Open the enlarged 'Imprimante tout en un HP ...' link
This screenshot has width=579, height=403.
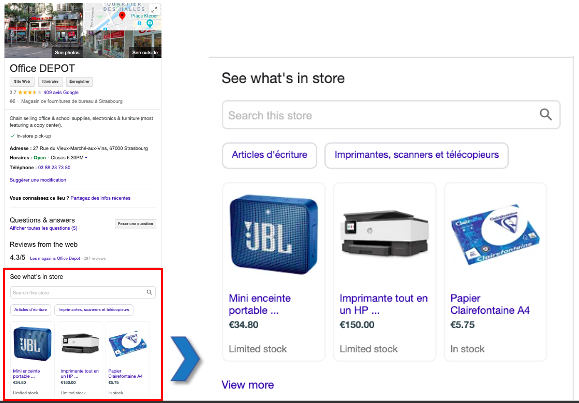384,304
